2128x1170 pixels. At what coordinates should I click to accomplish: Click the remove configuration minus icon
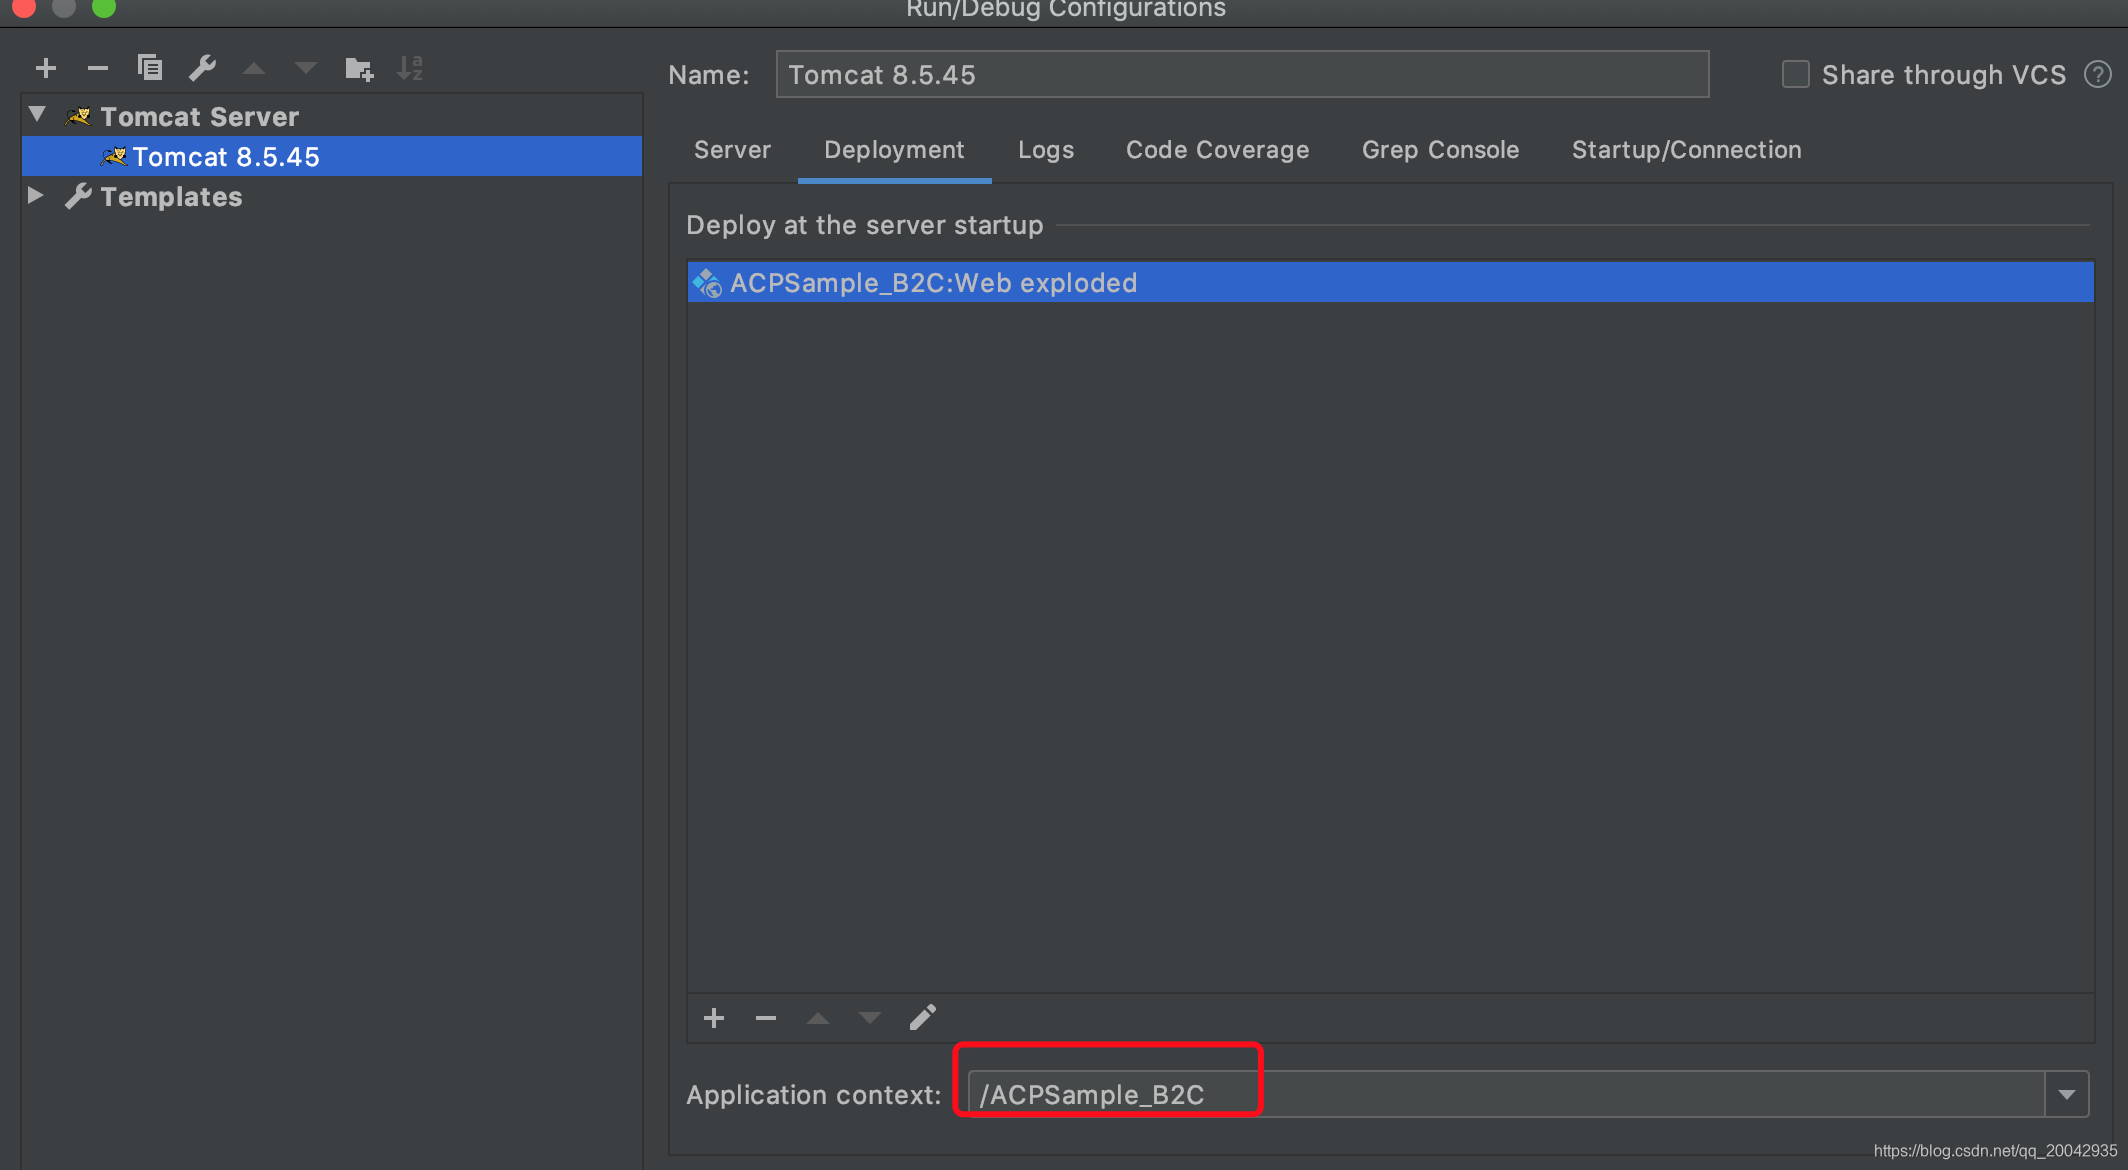click(x=97, y=68)
